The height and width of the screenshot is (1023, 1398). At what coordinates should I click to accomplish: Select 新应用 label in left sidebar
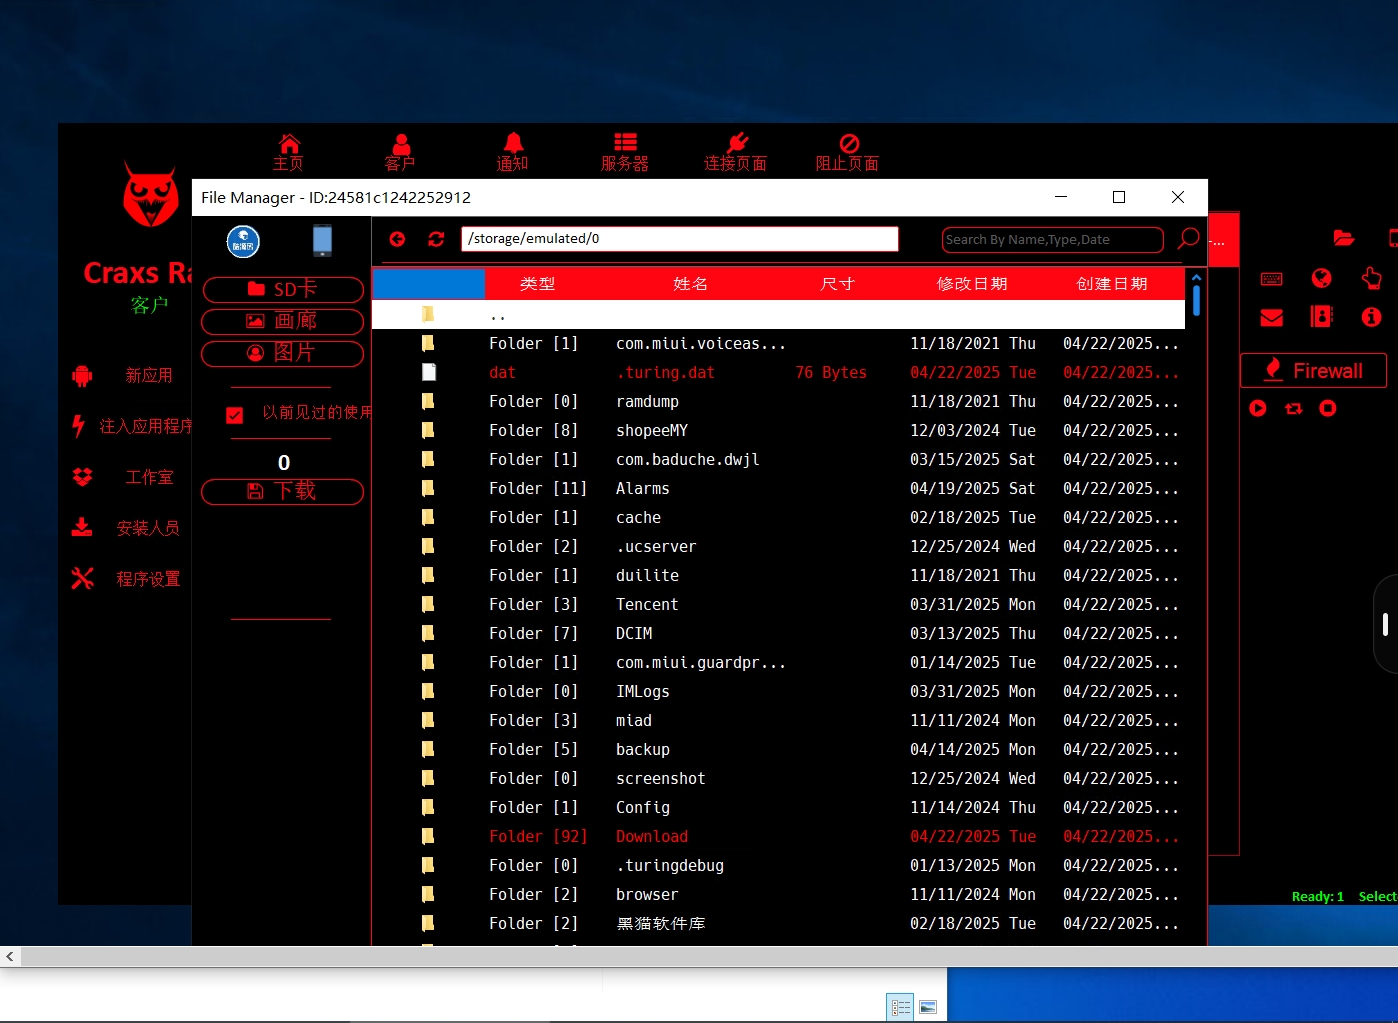pyautogui.click(x=149, y=376)
